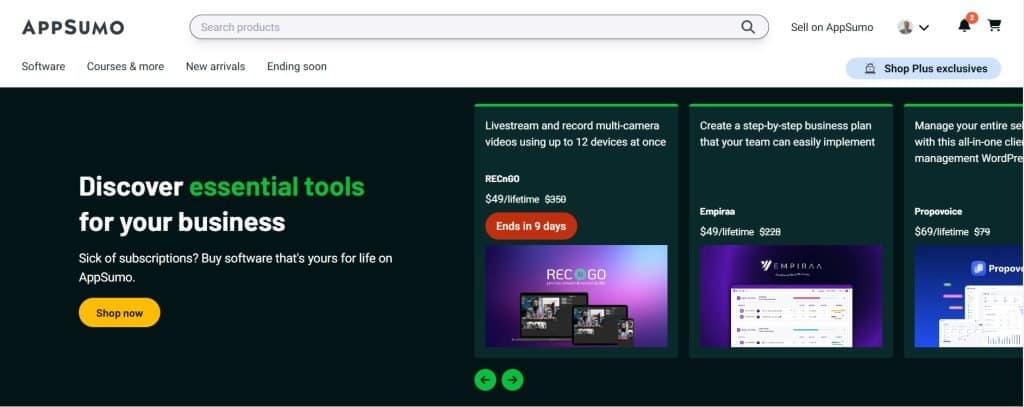This screenshot has height=407, width=1024.
Task: Click the Sell on AppSumo link
Action: (831, 27)
